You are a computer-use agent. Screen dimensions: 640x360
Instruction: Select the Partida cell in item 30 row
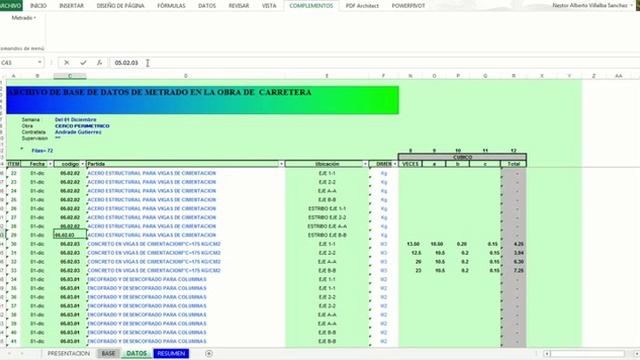186,244
